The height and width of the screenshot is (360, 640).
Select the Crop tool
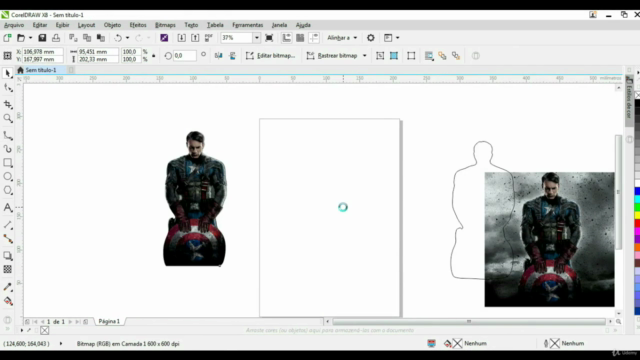coord(8,105)
